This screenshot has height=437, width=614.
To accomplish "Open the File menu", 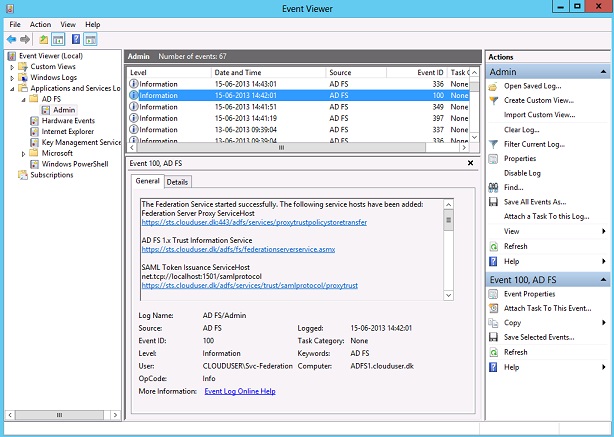I will [x=15, y=24].
